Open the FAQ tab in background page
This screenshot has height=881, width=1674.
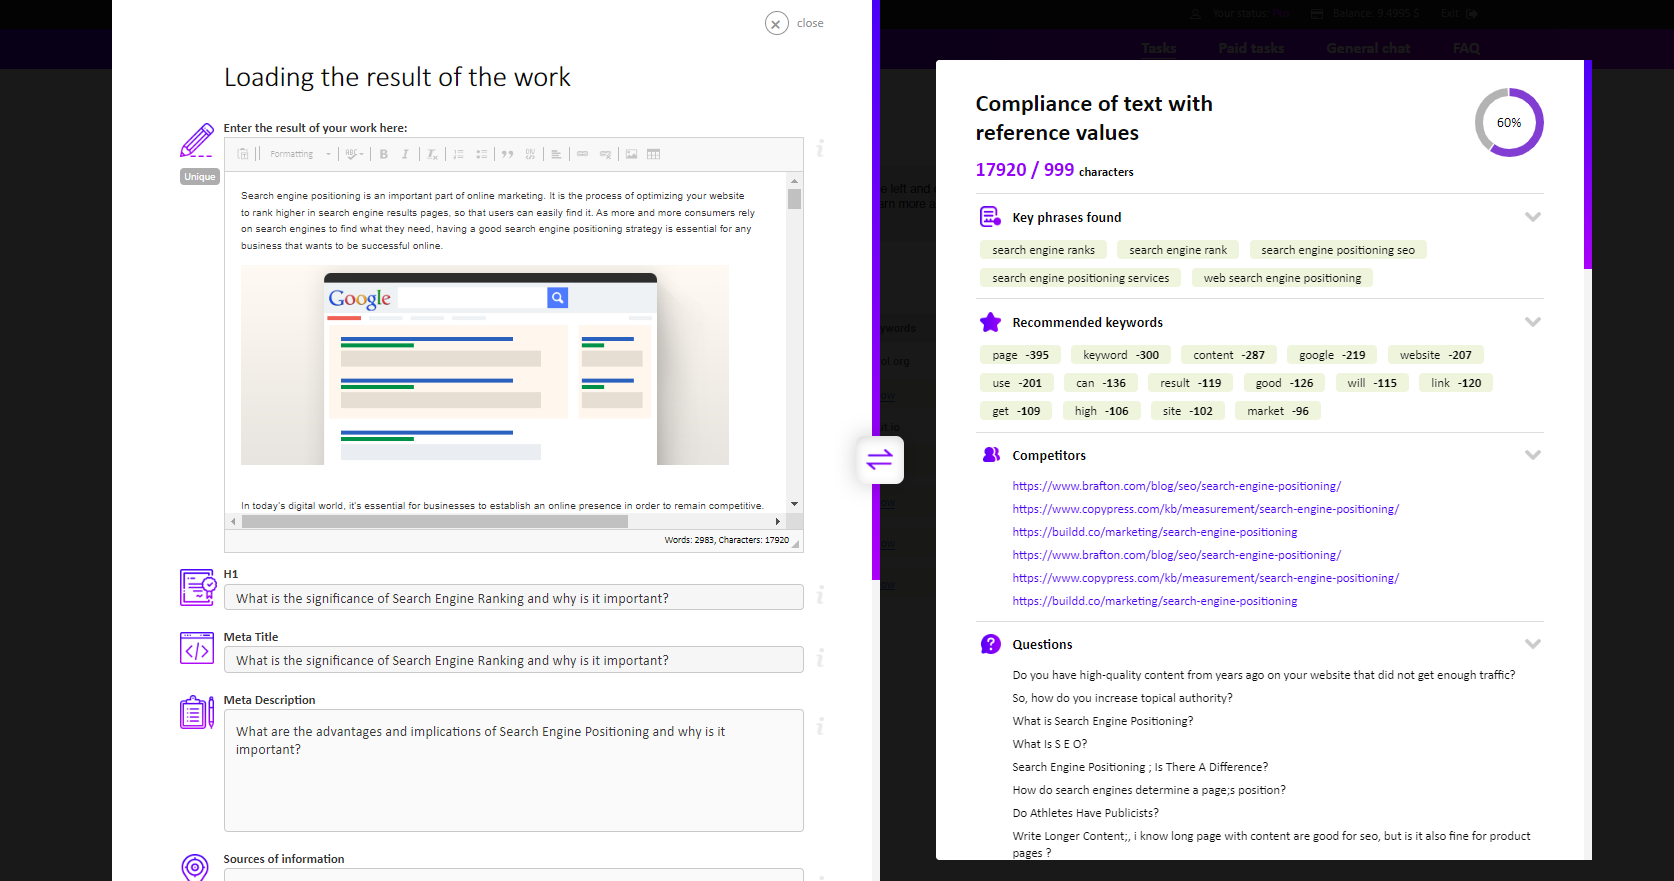tap(1466, 48)
